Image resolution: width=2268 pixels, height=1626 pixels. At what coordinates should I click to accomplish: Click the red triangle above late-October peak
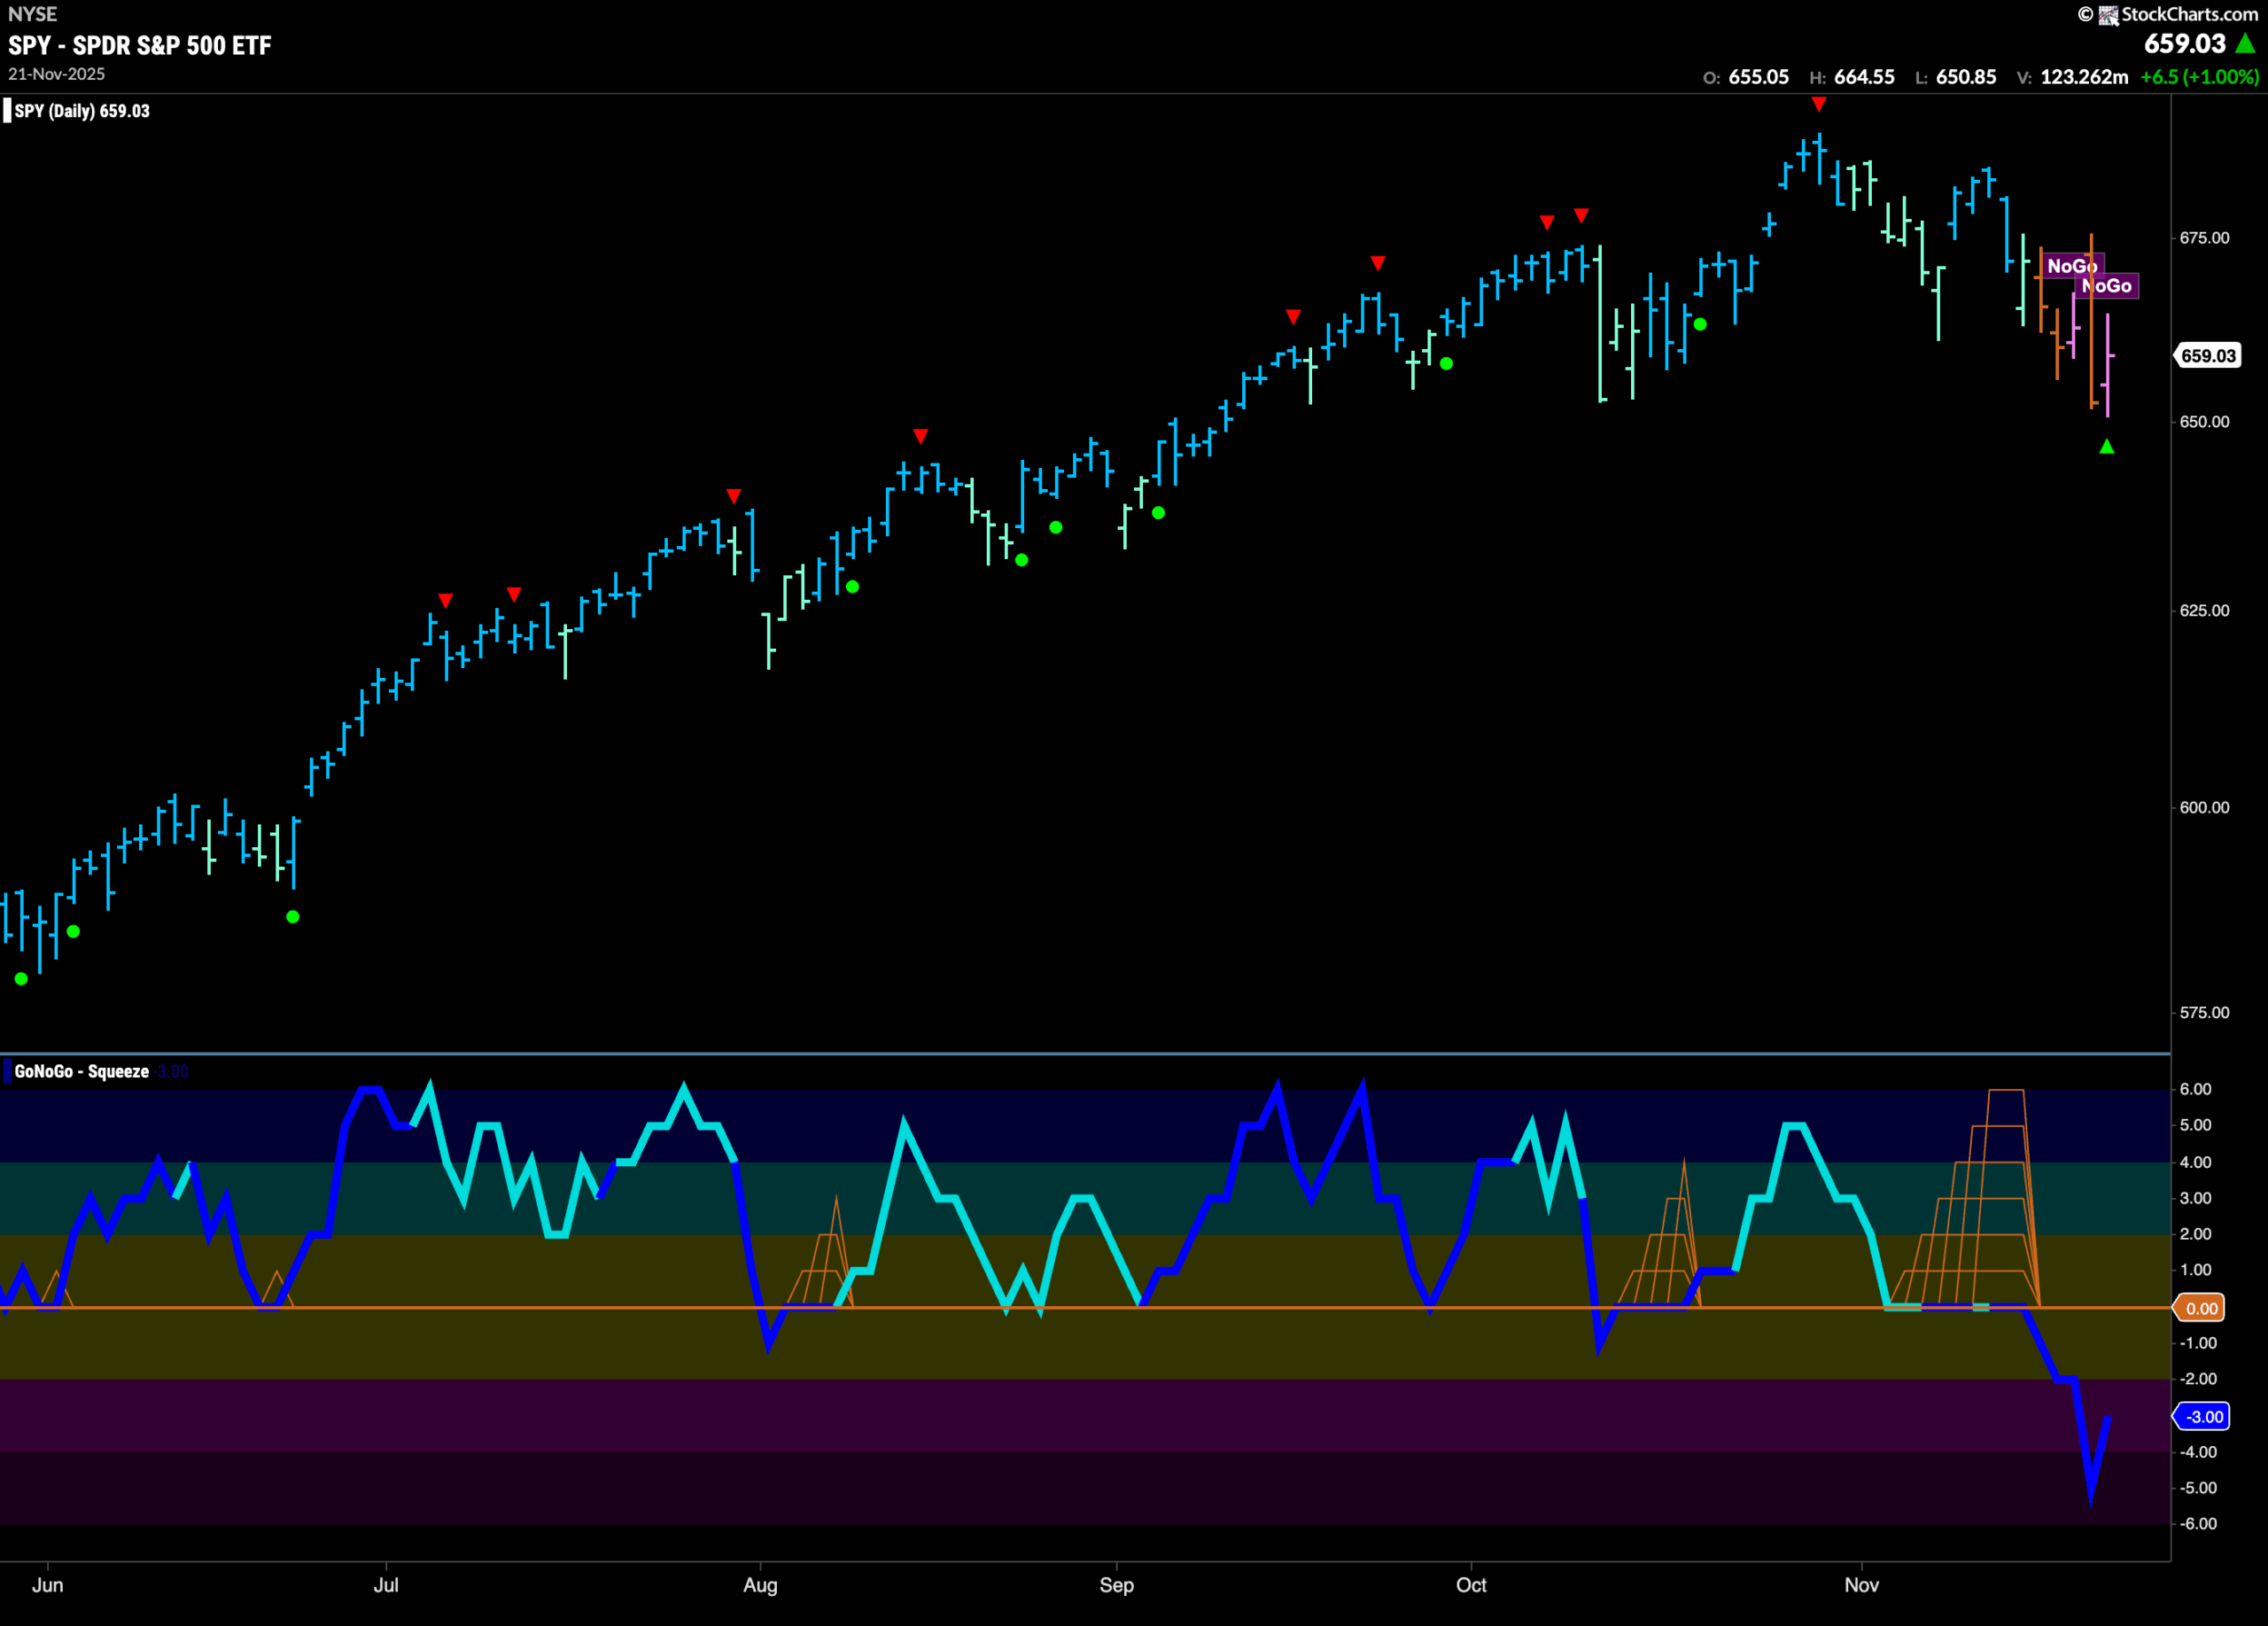[x=1819, y=104]
